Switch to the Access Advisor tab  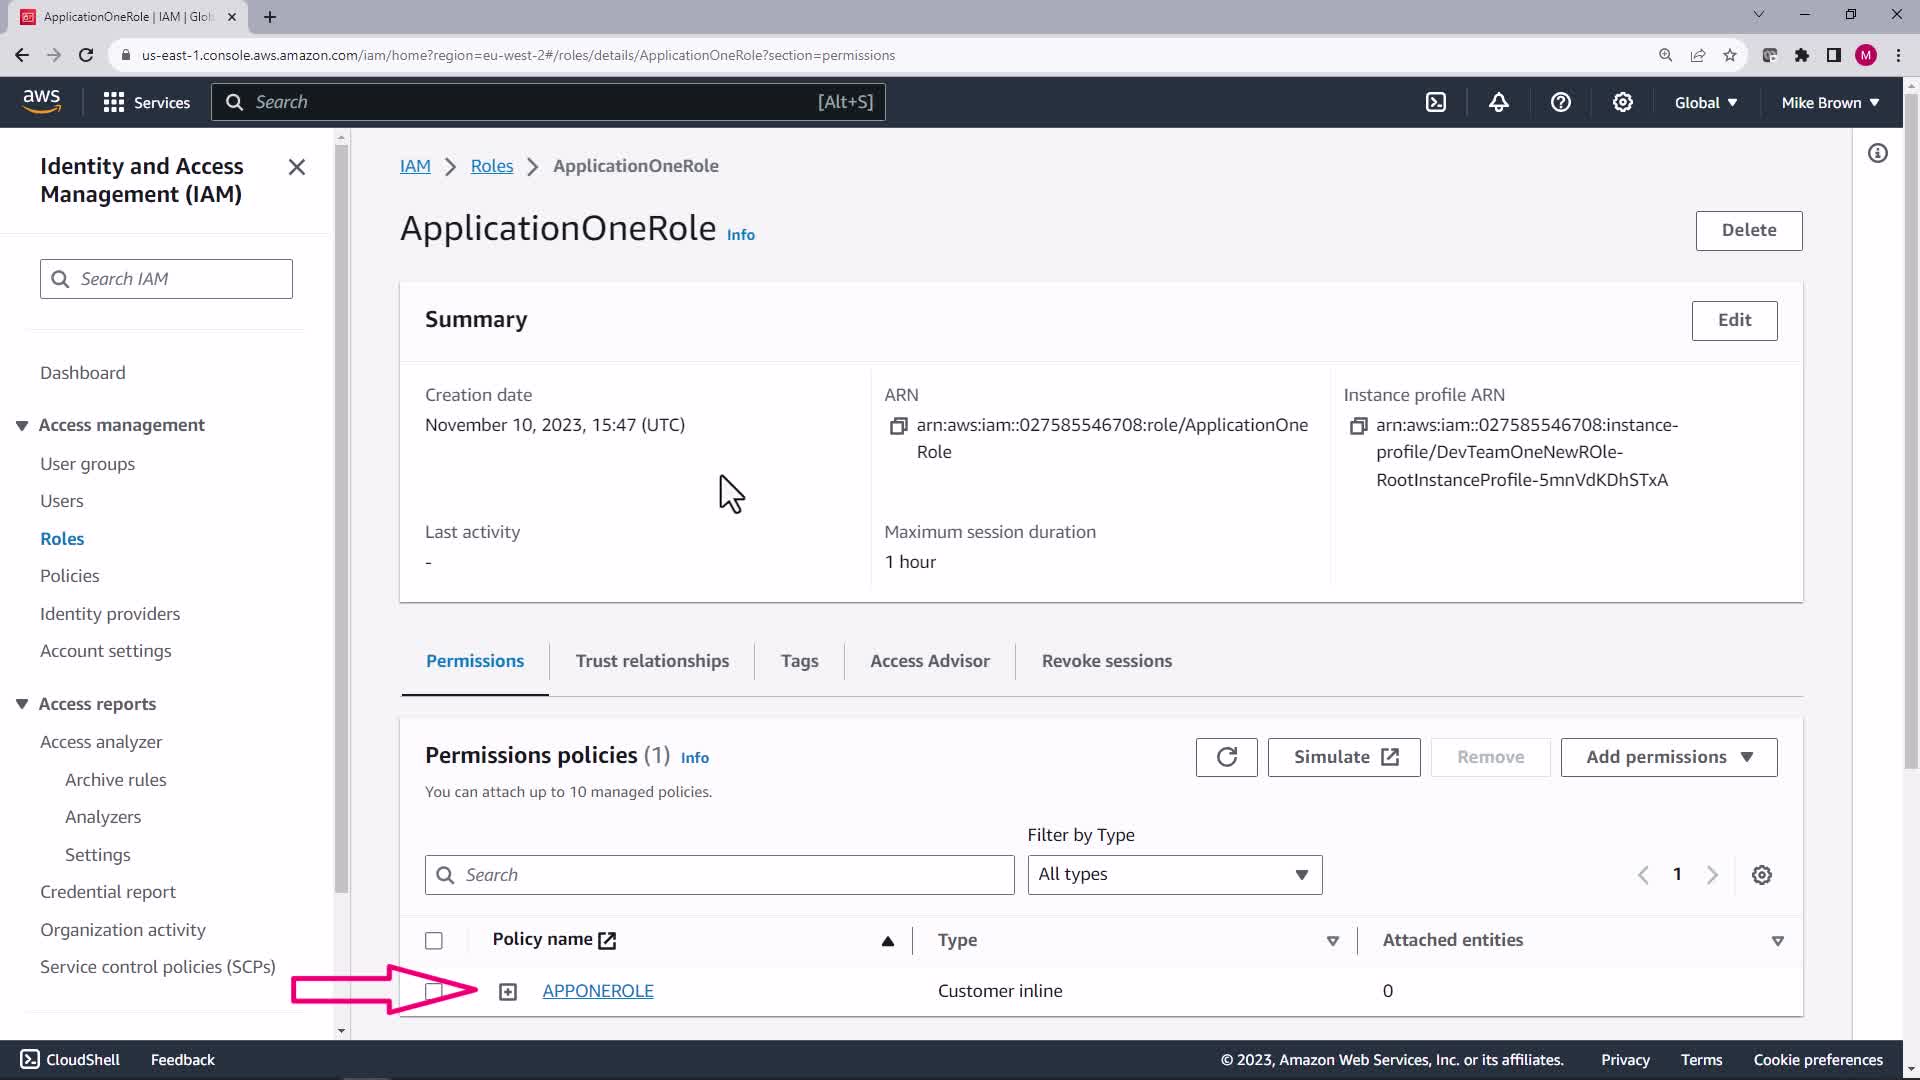(x=929, y=661)
